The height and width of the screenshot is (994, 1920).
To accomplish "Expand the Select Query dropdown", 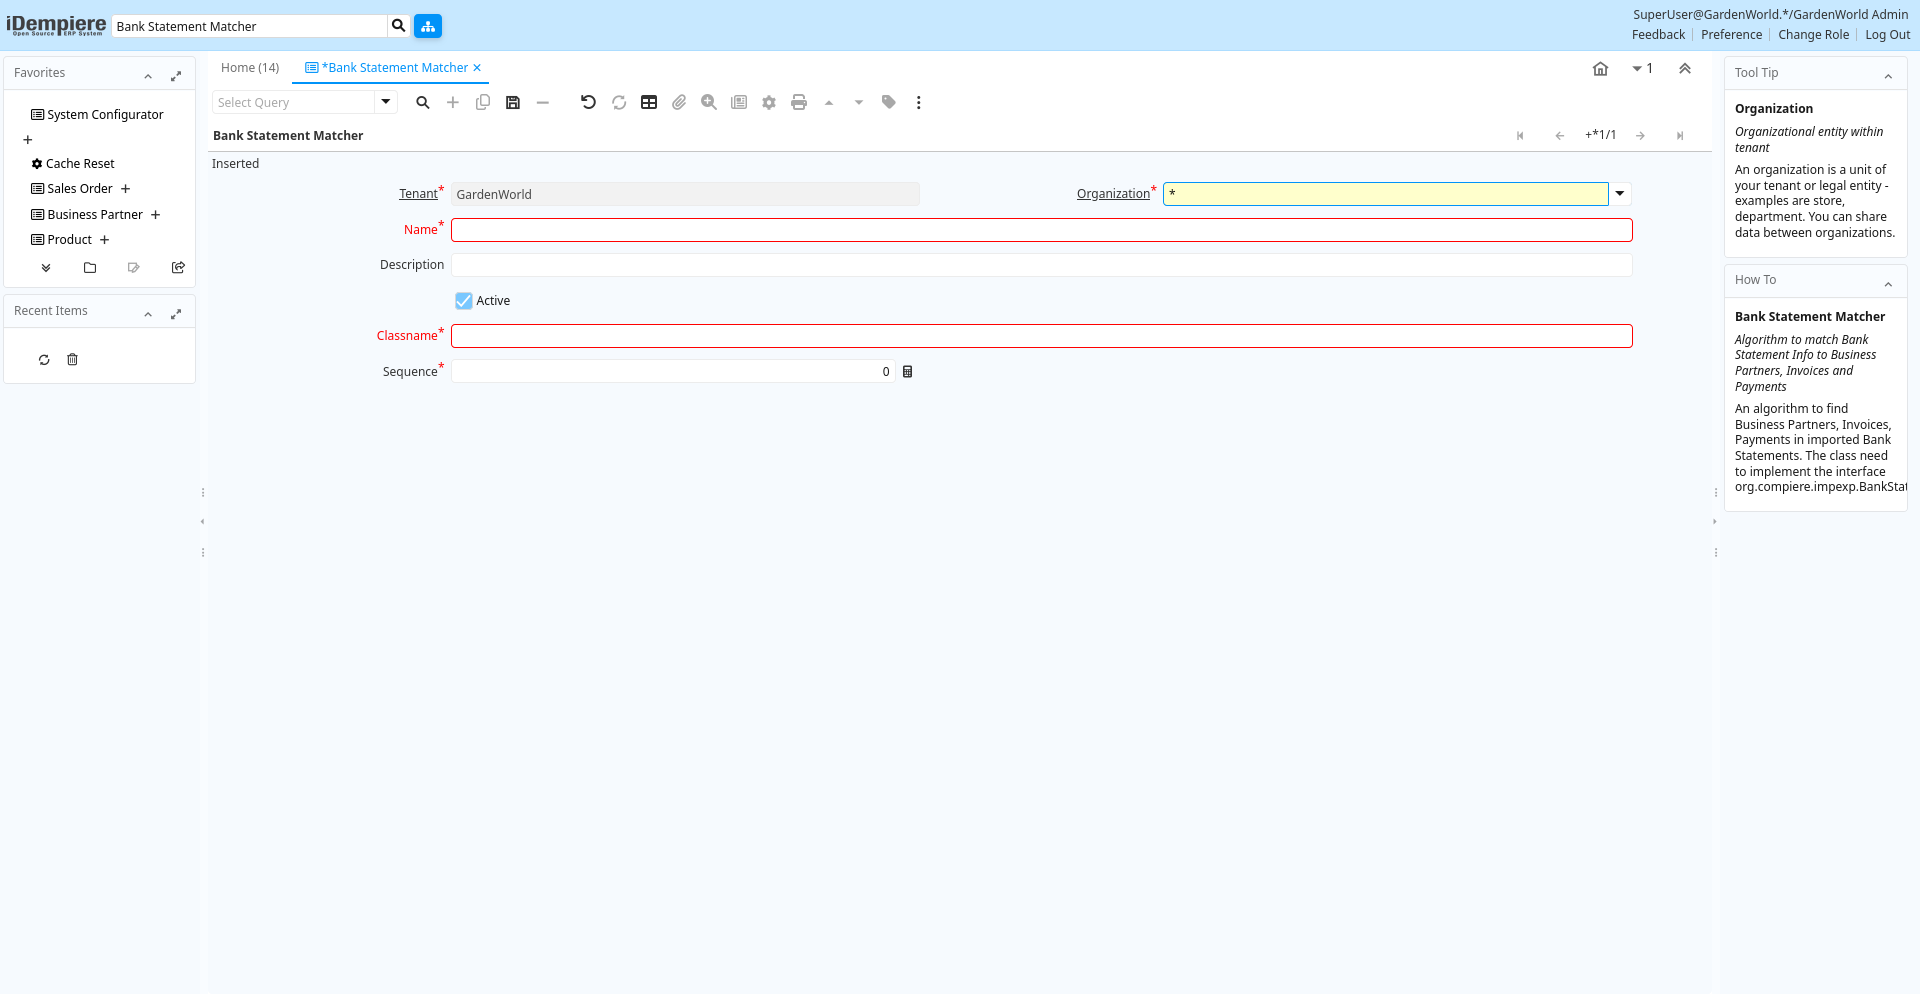I will pos(386,102).
